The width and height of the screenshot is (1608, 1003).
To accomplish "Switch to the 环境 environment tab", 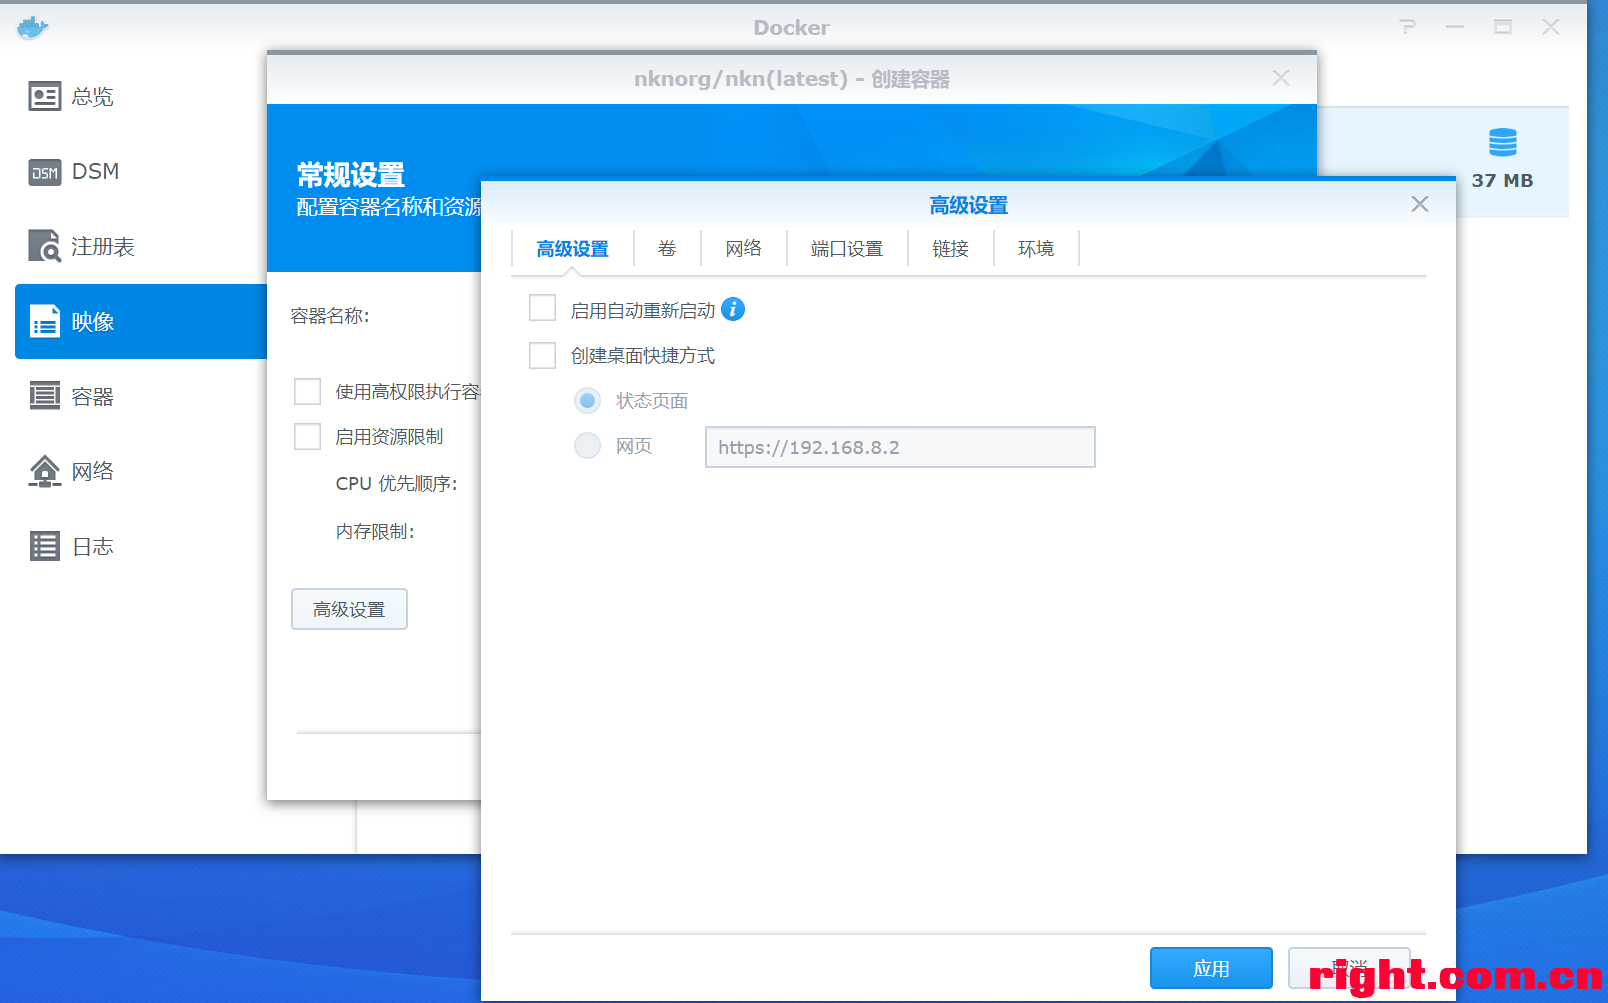I will pos(1036,249).
